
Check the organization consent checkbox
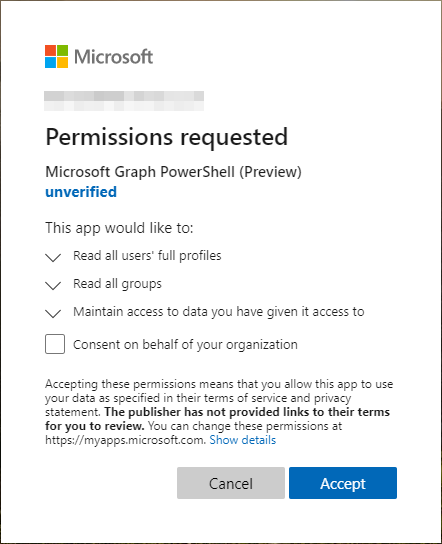point(55,344)
